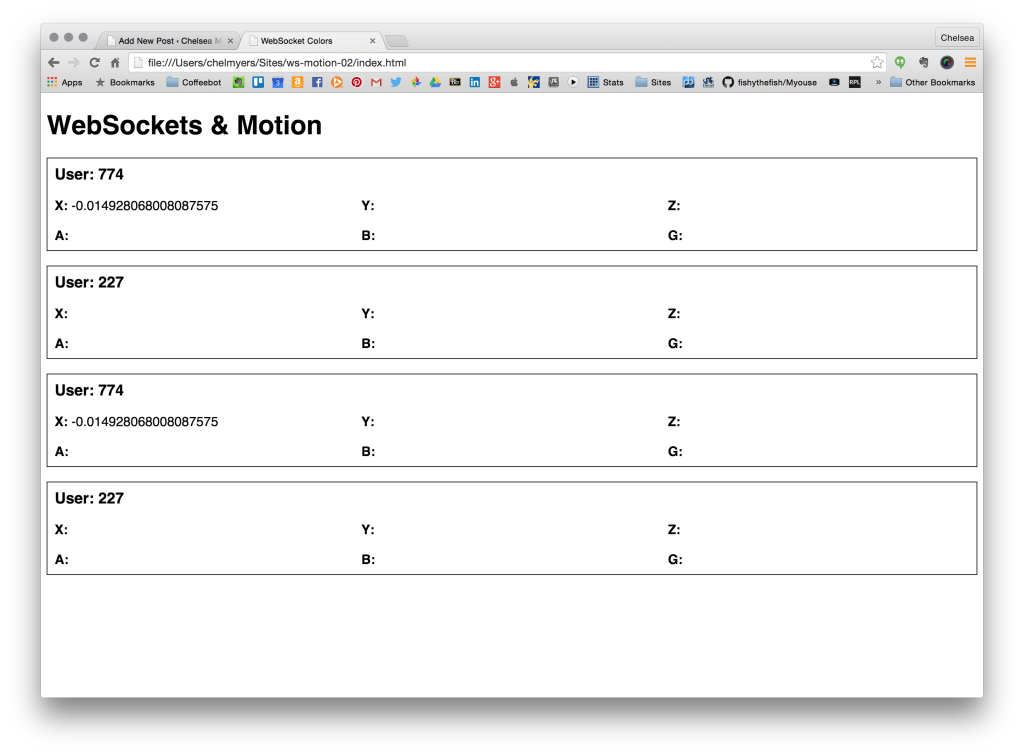This screenshot has width=1024, height=756.
Task: Switch to the Add New Post tab
Action: 170,40
